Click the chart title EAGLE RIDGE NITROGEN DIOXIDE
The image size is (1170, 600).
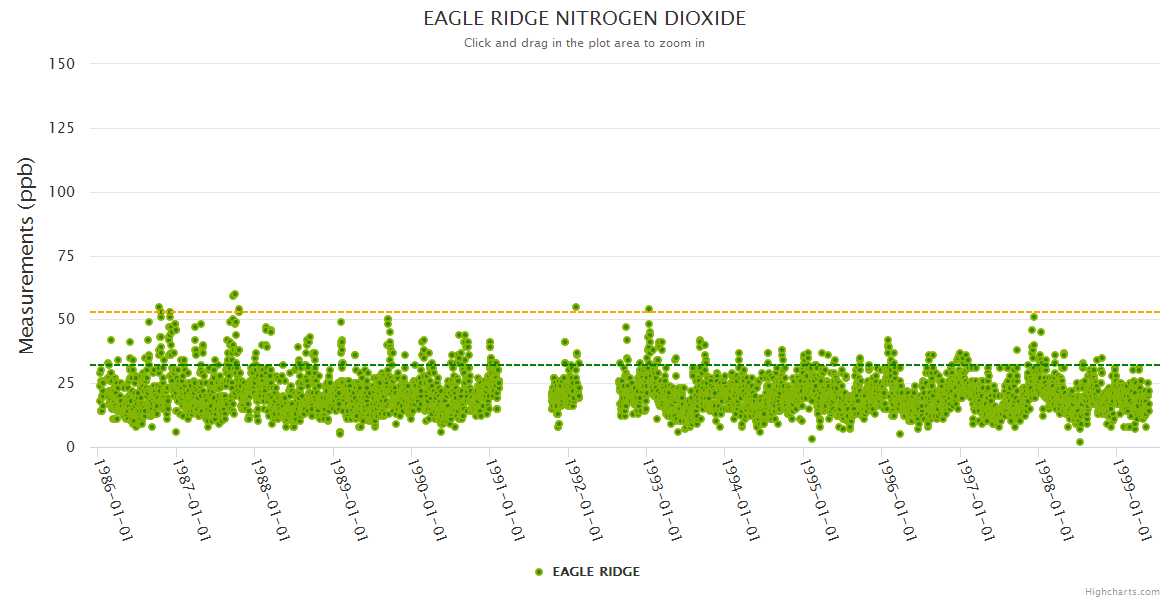584,19
